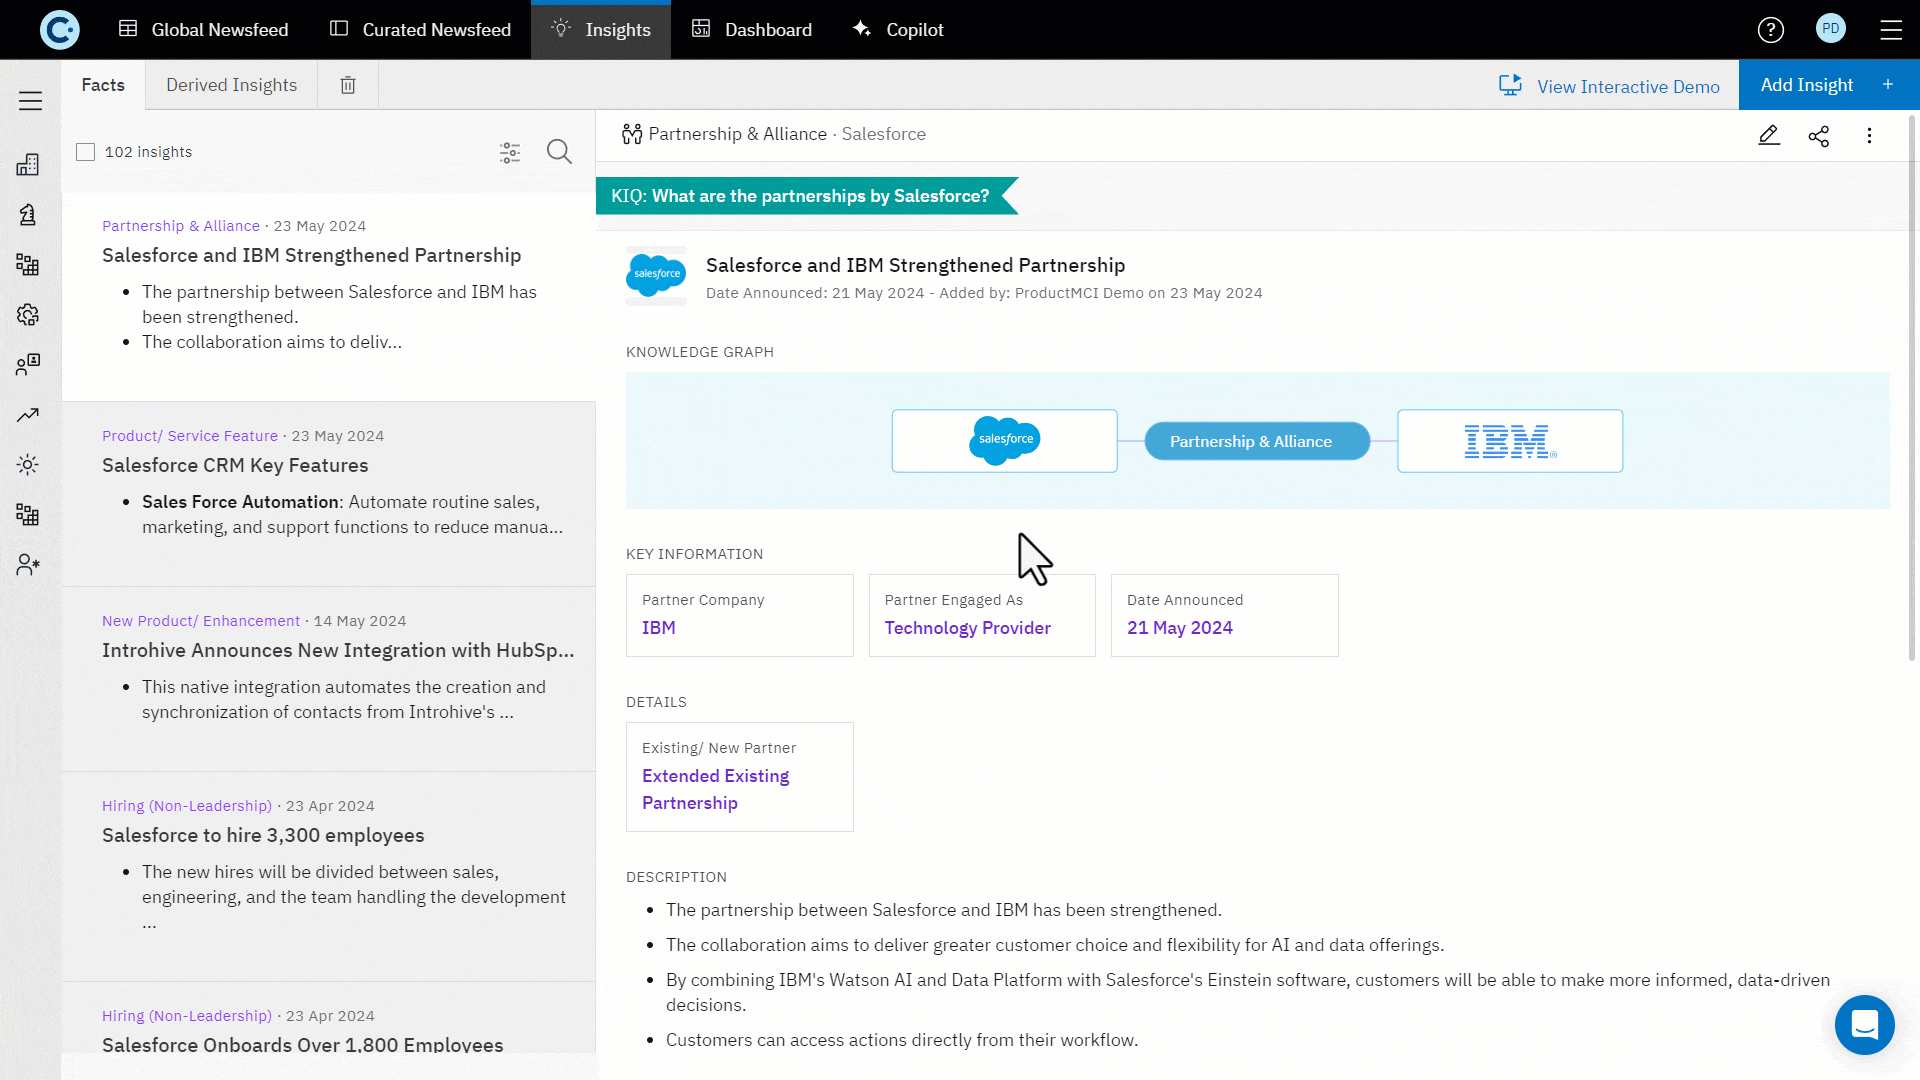Screen dimensions: 1920x1080
Task: Click the Salesforce logo thumbnail beside the title
Action: point(656,275)
